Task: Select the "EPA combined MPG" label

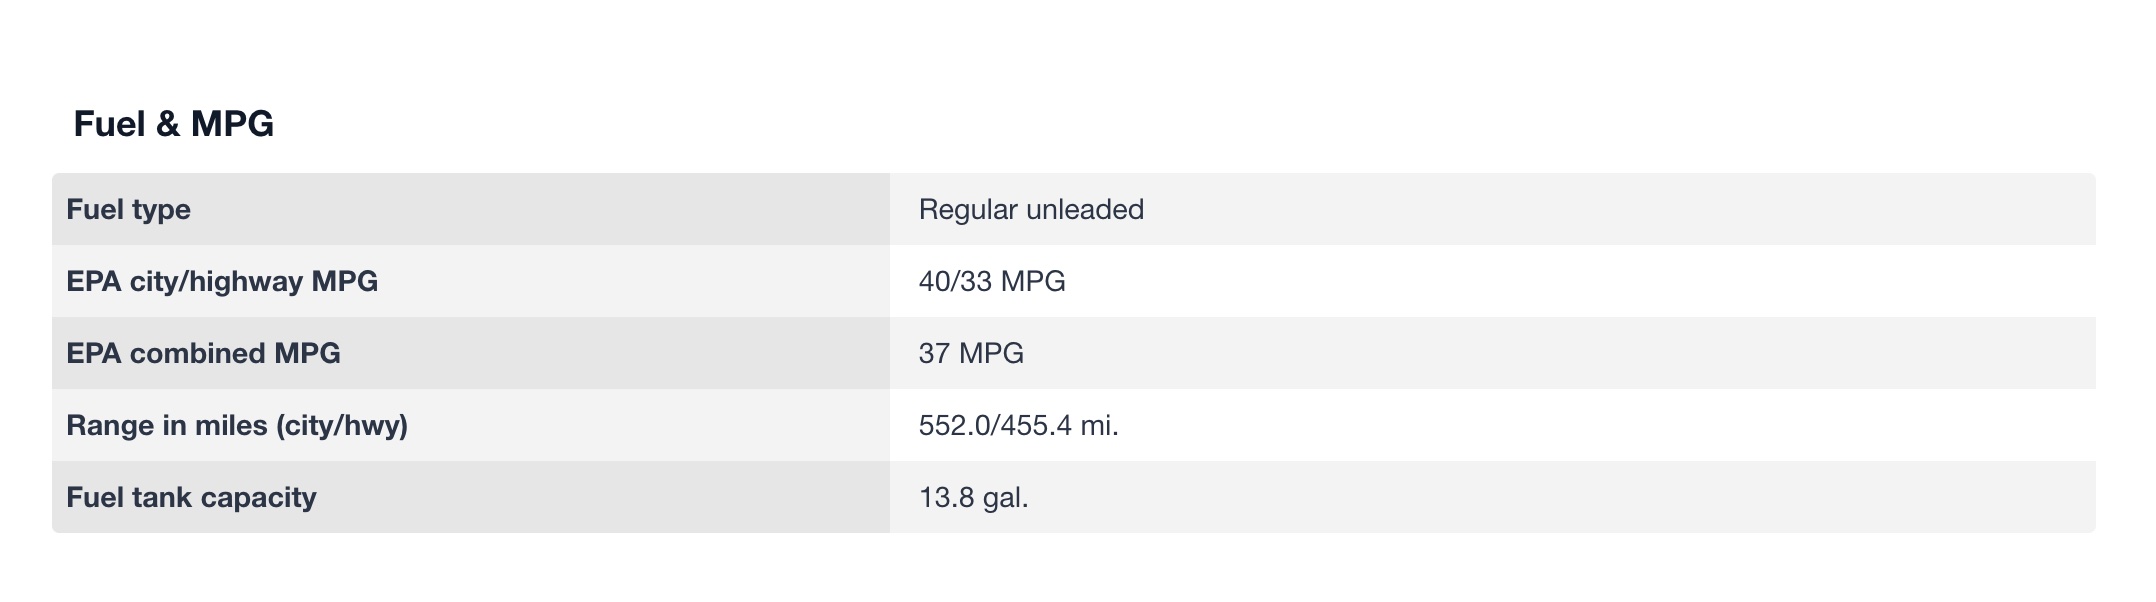Action: [x=203, y=354]
